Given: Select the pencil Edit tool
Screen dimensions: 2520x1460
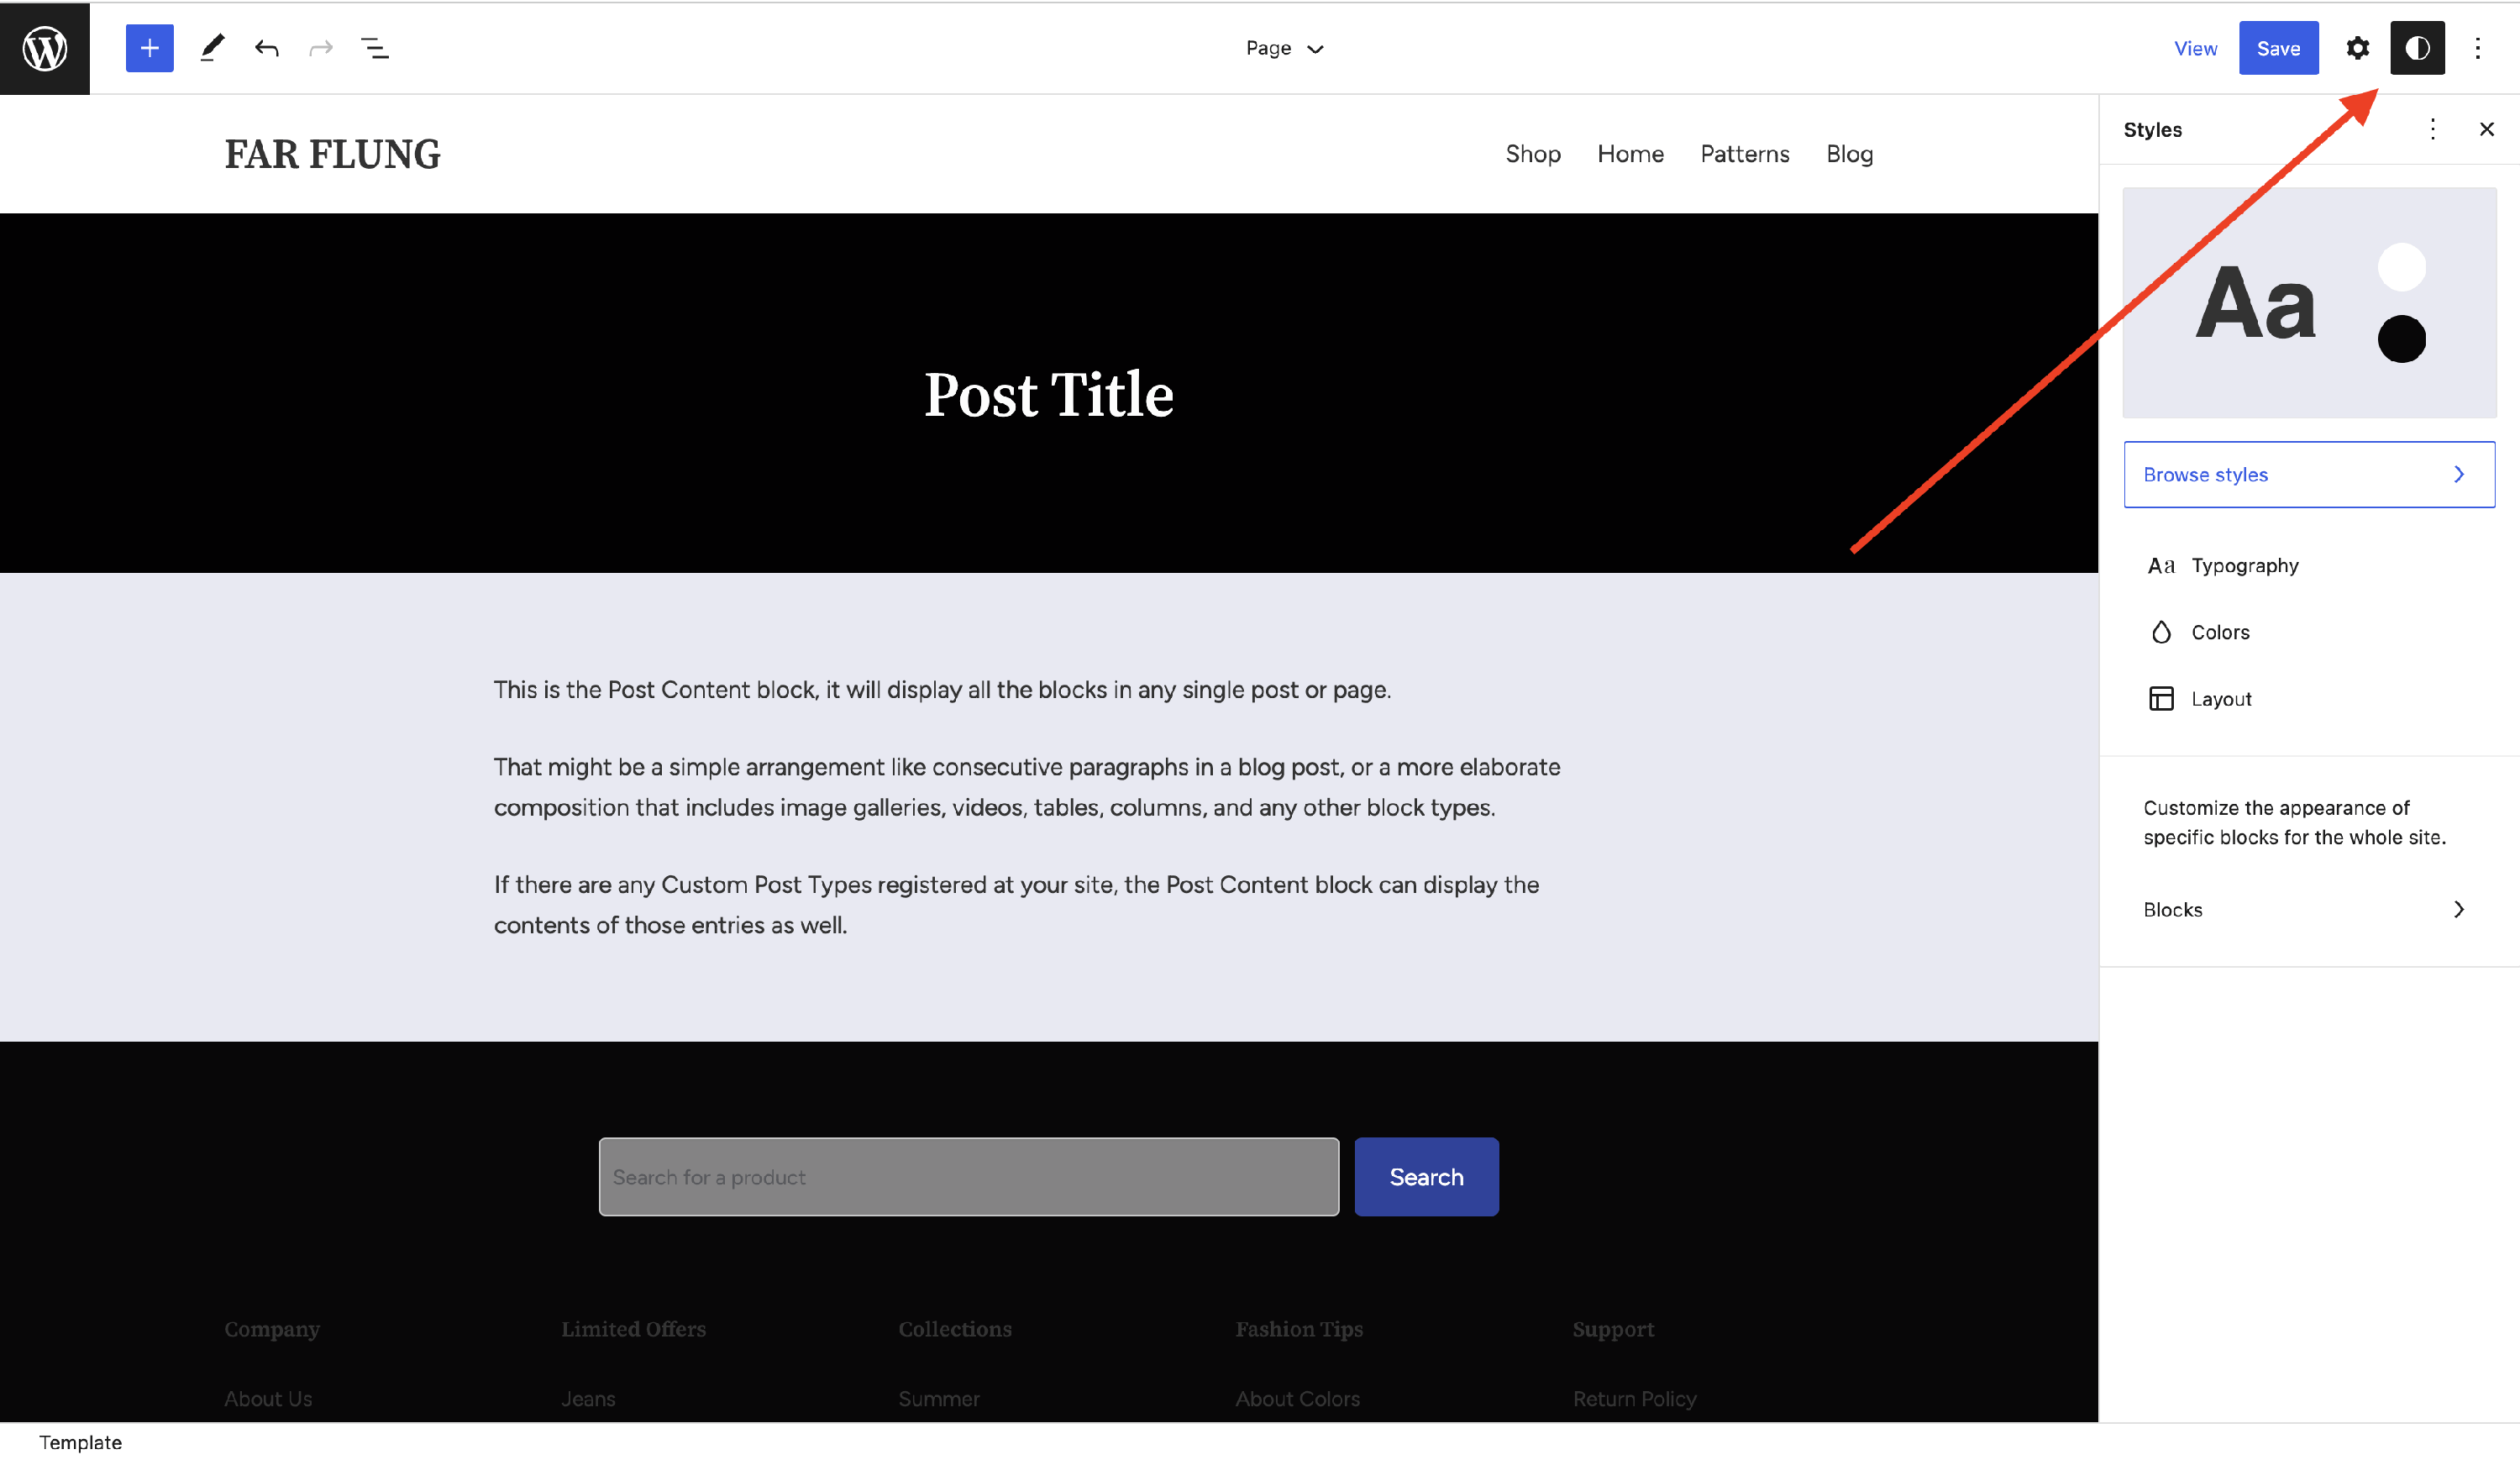Looking at the screenshot, I should 212,48.
